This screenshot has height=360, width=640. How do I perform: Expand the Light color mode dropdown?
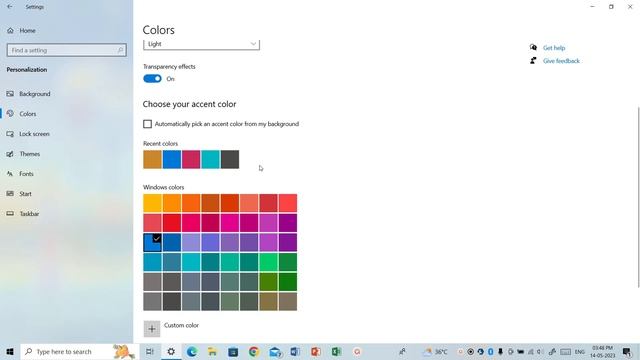click(201, 44)
